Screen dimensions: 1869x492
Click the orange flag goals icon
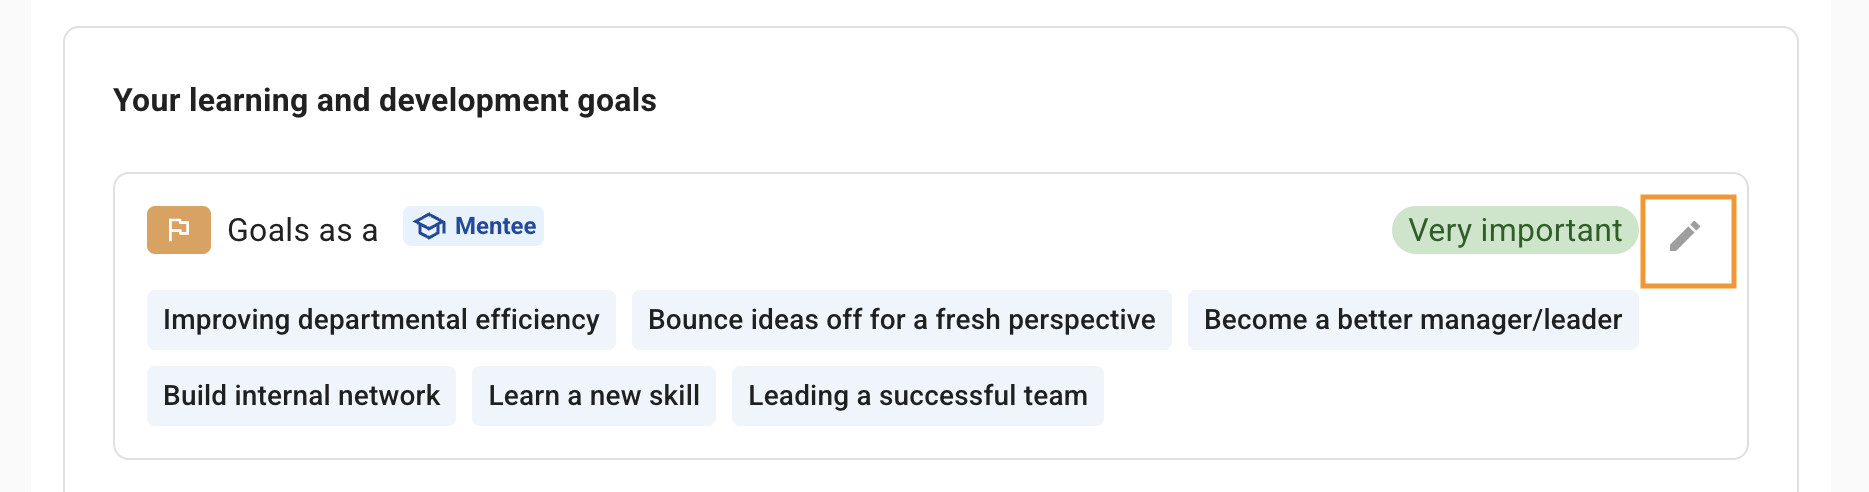[179, 230]
